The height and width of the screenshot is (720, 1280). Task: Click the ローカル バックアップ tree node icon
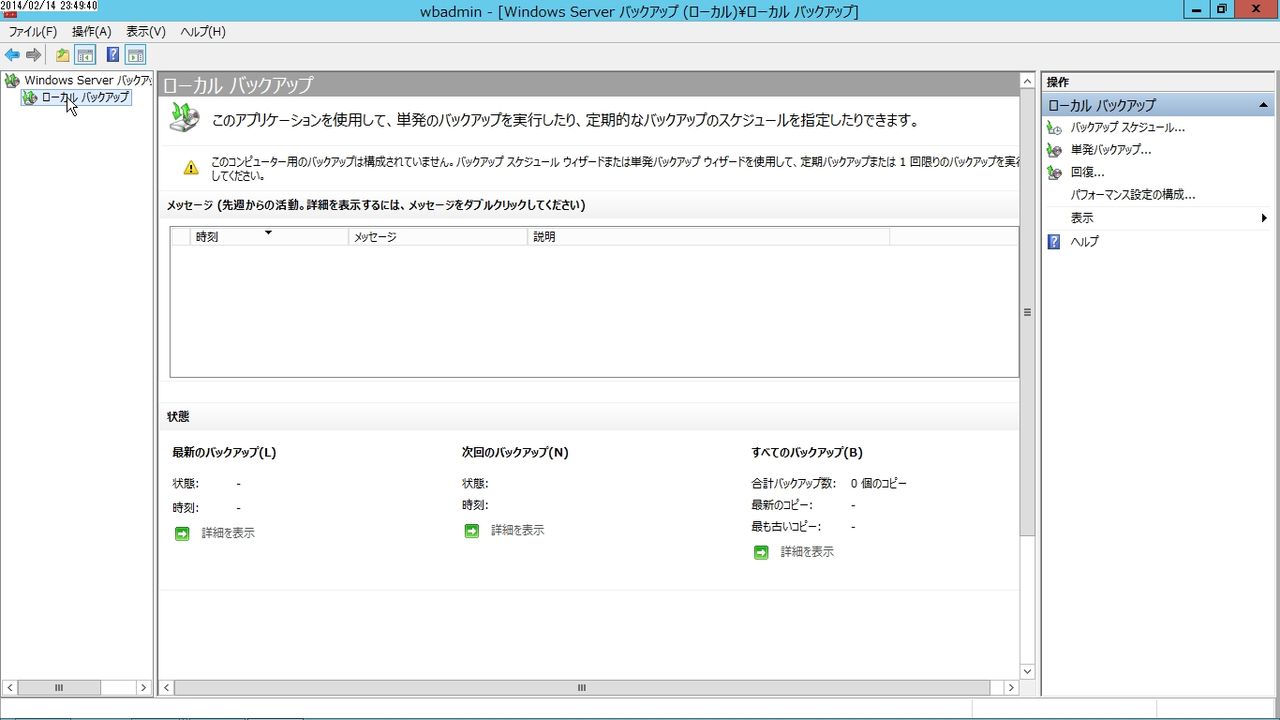point(30,98)
